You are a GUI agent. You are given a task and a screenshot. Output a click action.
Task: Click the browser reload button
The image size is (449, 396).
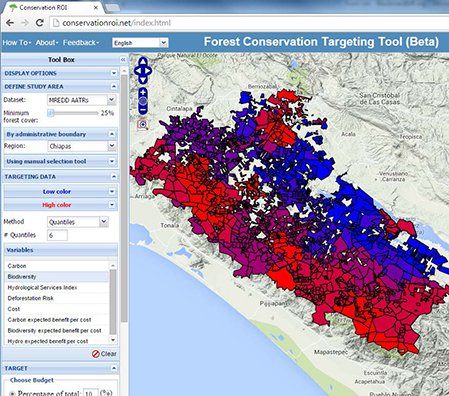40,23
